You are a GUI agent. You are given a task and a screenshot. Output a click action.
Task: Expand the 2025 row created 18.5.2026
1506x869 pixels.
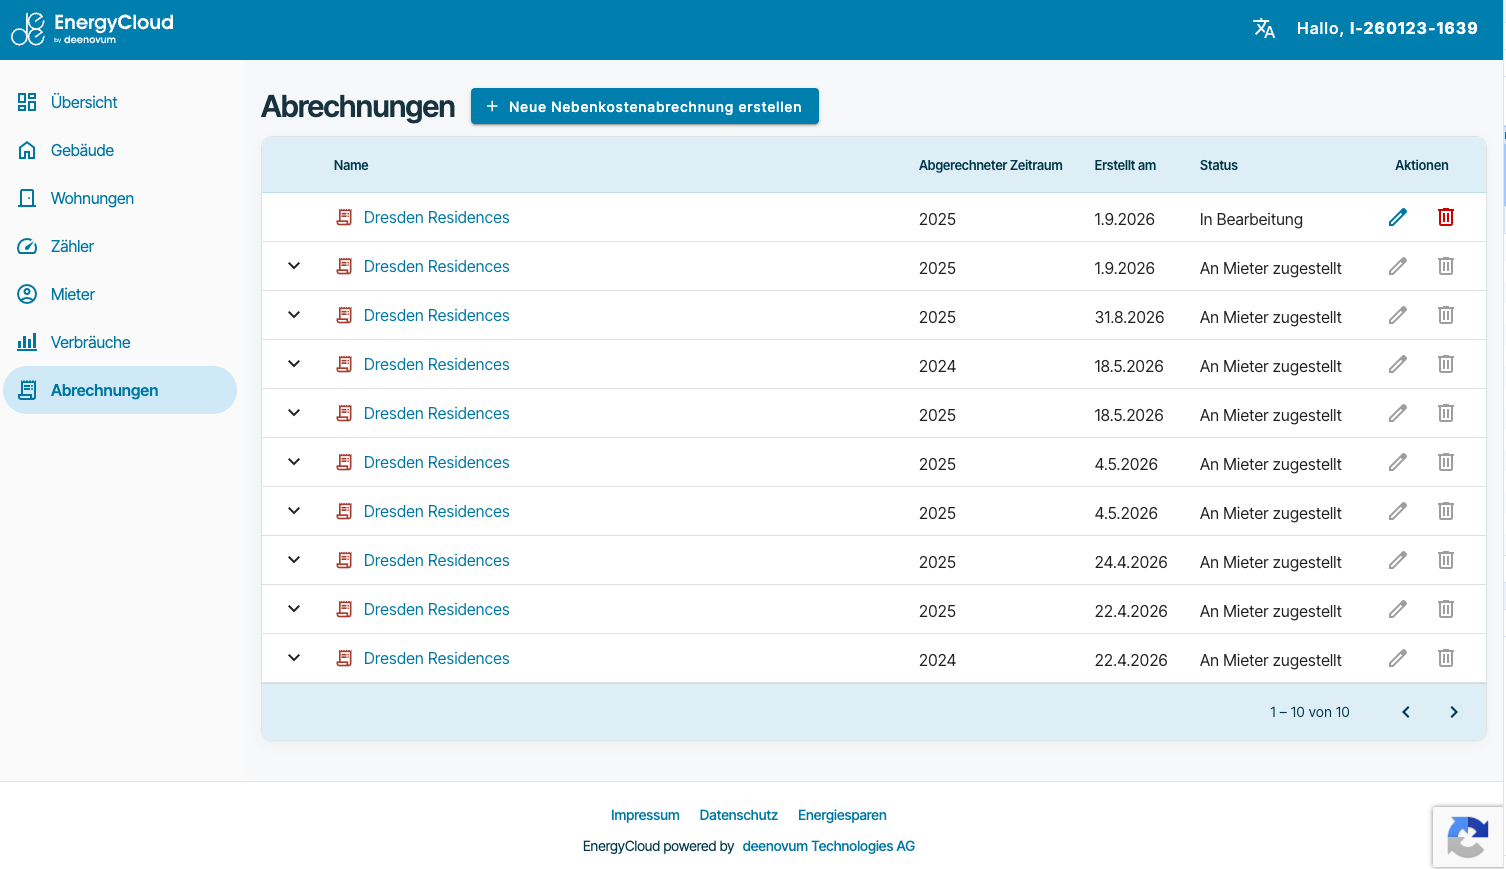point(294,413)
